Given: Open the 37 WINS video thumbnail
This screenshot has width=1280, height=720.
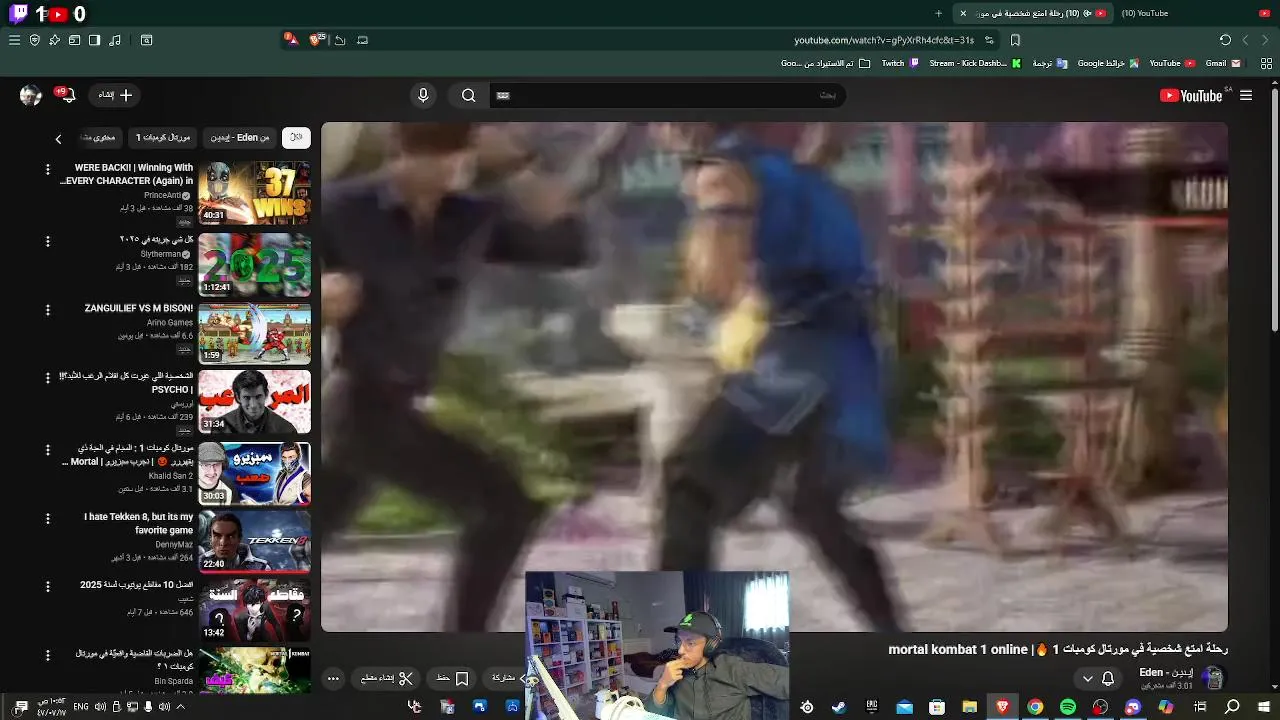Looking at the screenshot, I should (254, 193).
